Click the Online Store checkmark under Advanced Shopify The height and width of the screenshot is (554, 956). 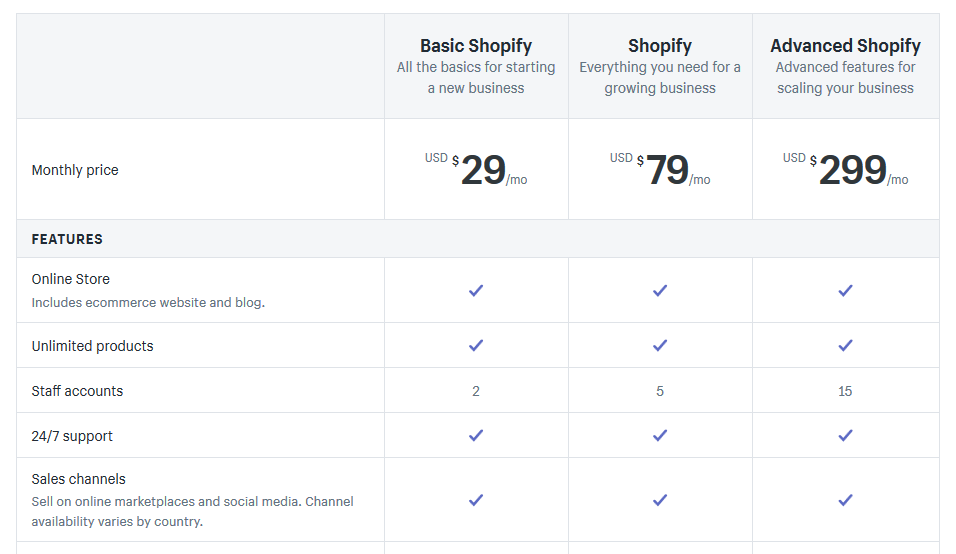(x=845, y=291)
